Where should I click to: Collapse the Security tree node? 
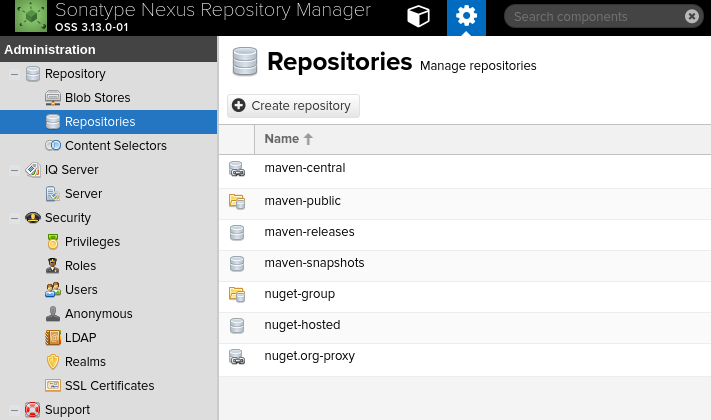coord(15,218)
